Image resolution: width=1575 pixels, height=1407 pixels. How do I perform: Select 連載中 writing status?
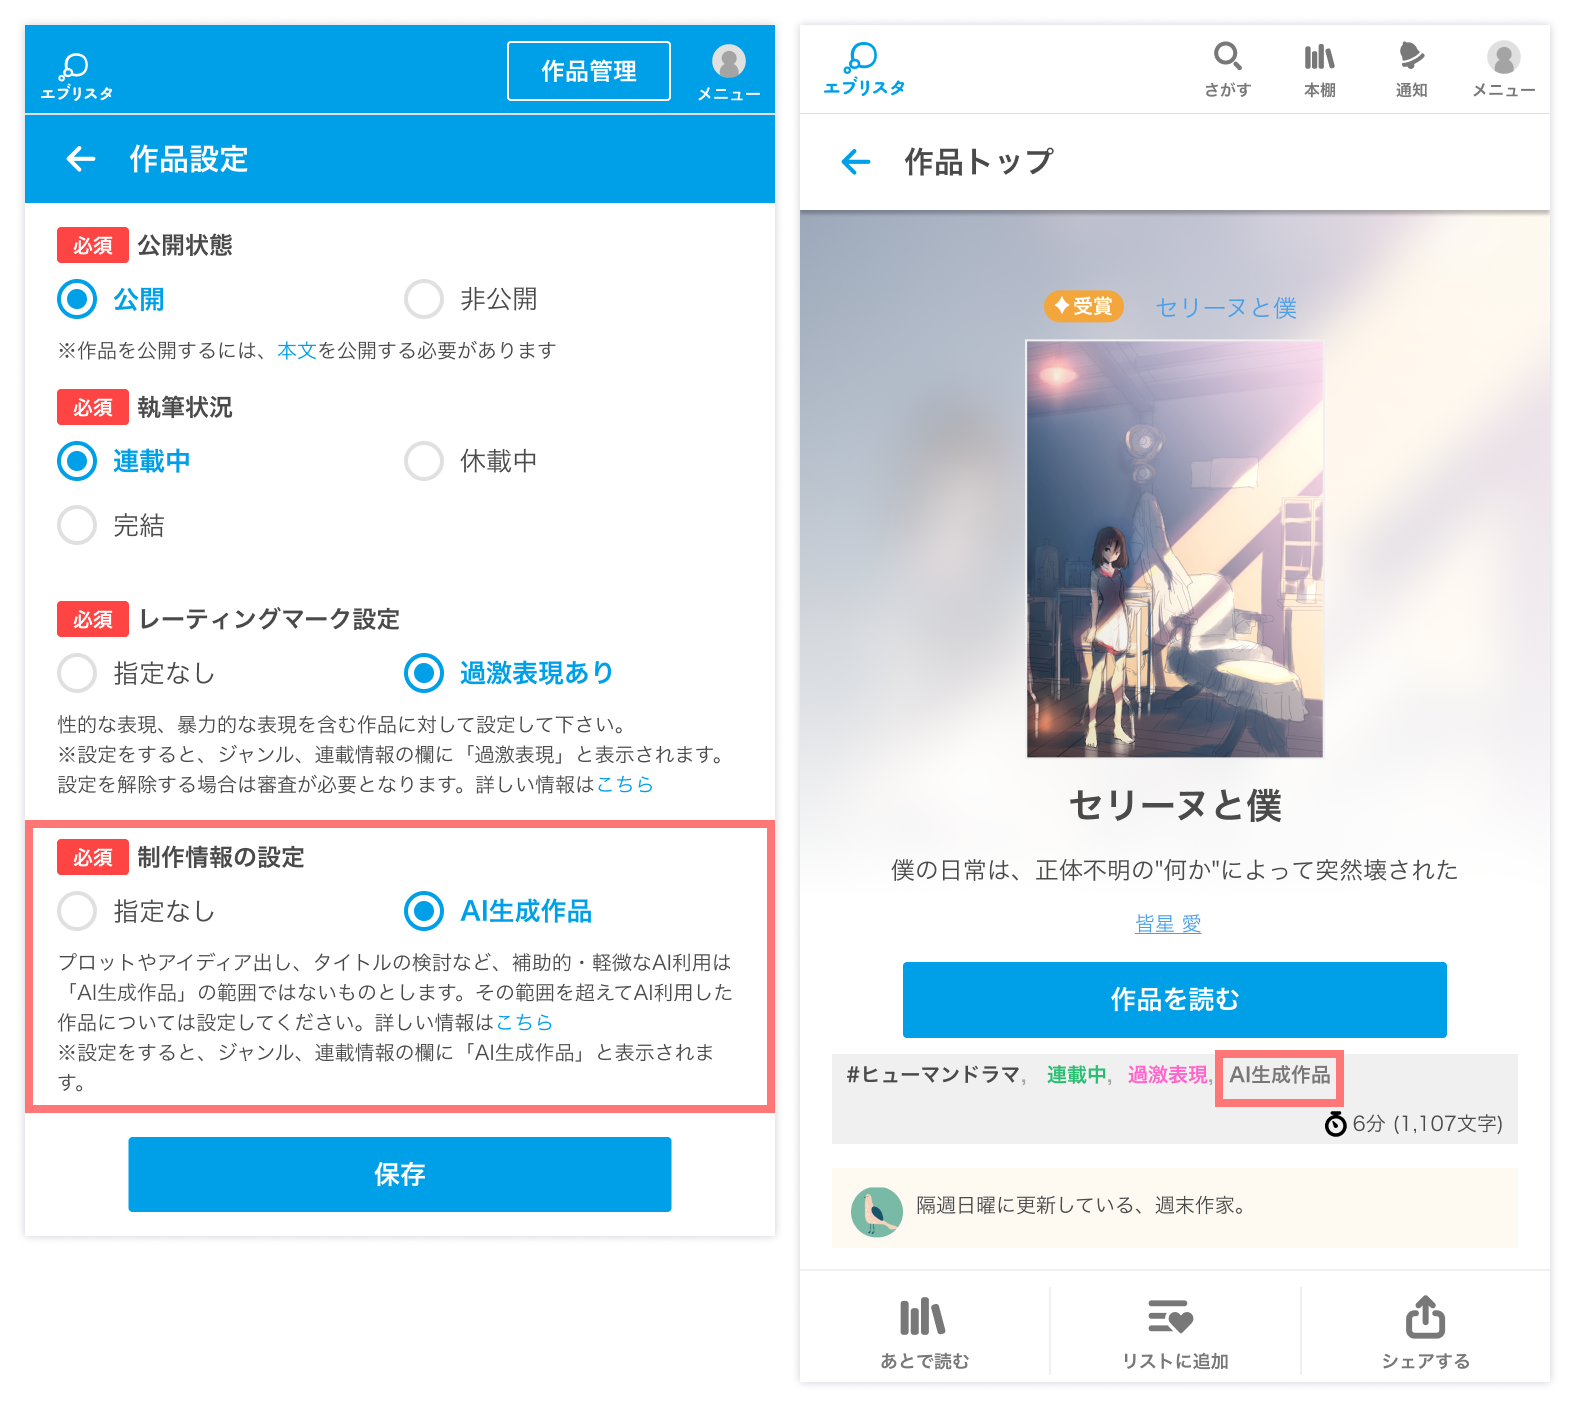77,461
